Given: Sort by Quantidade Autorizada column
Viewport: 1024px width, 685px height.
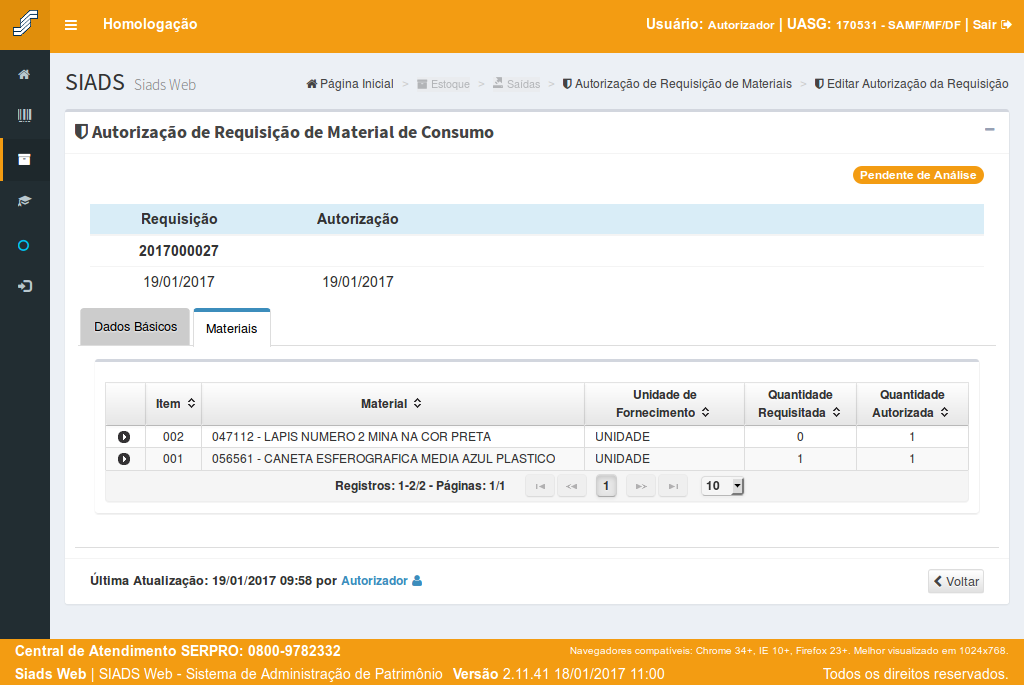Looking at the screenshot, I should [912, 404].
